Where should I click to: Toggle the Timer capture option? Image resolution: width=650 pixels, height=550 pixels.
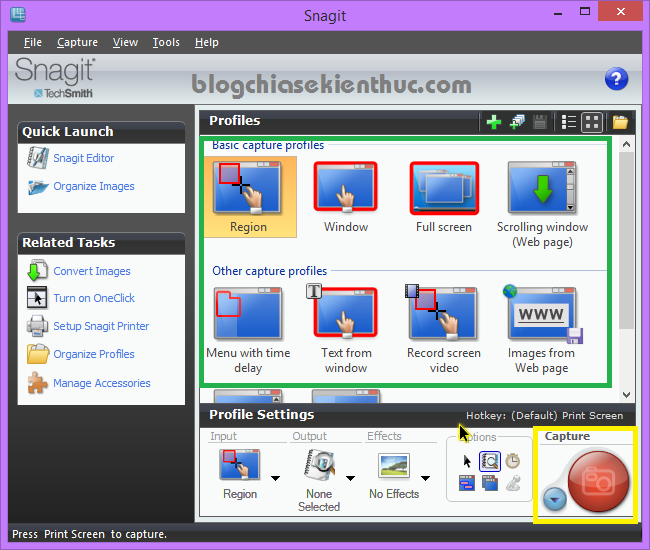click(513, 461)
